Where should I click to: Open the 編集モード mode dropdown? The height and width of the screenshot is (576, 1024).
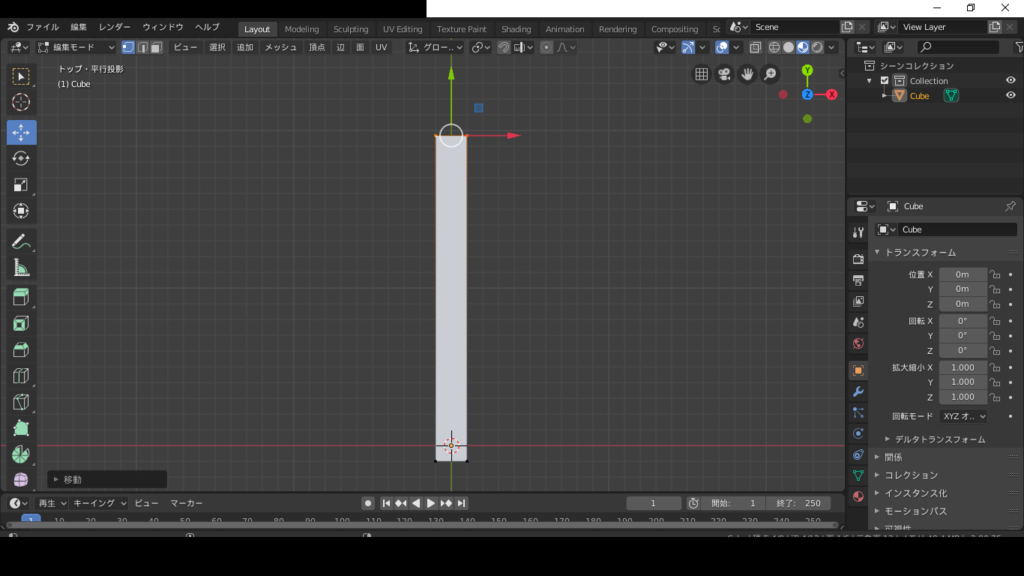76,47
